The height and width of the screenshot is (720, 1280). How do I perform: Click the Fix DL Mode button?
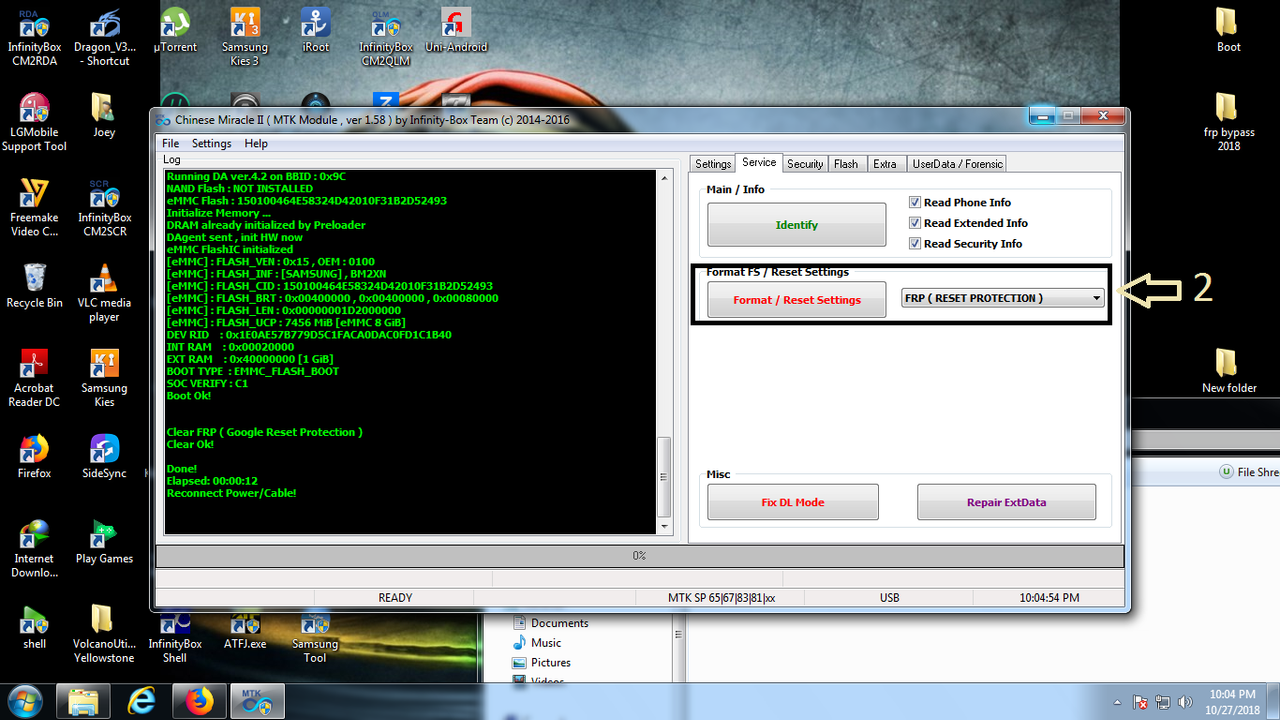click(793, 502)
